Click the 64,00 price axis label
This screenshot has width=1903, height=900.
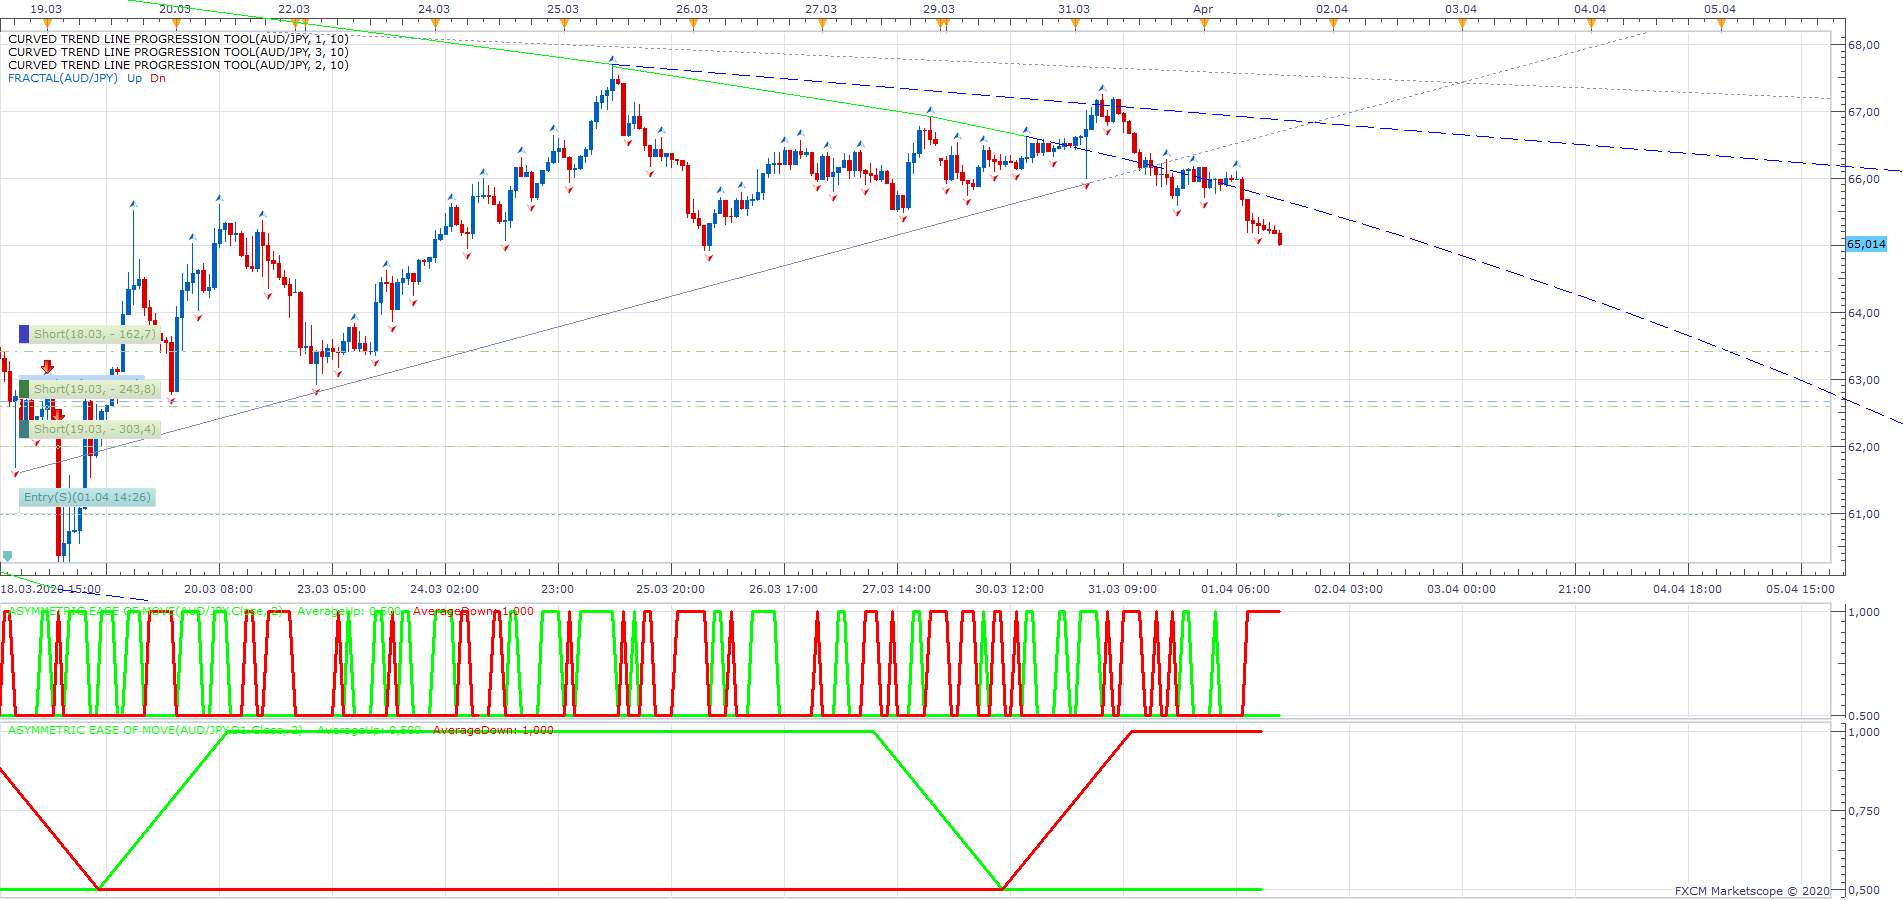(1864, 313)
